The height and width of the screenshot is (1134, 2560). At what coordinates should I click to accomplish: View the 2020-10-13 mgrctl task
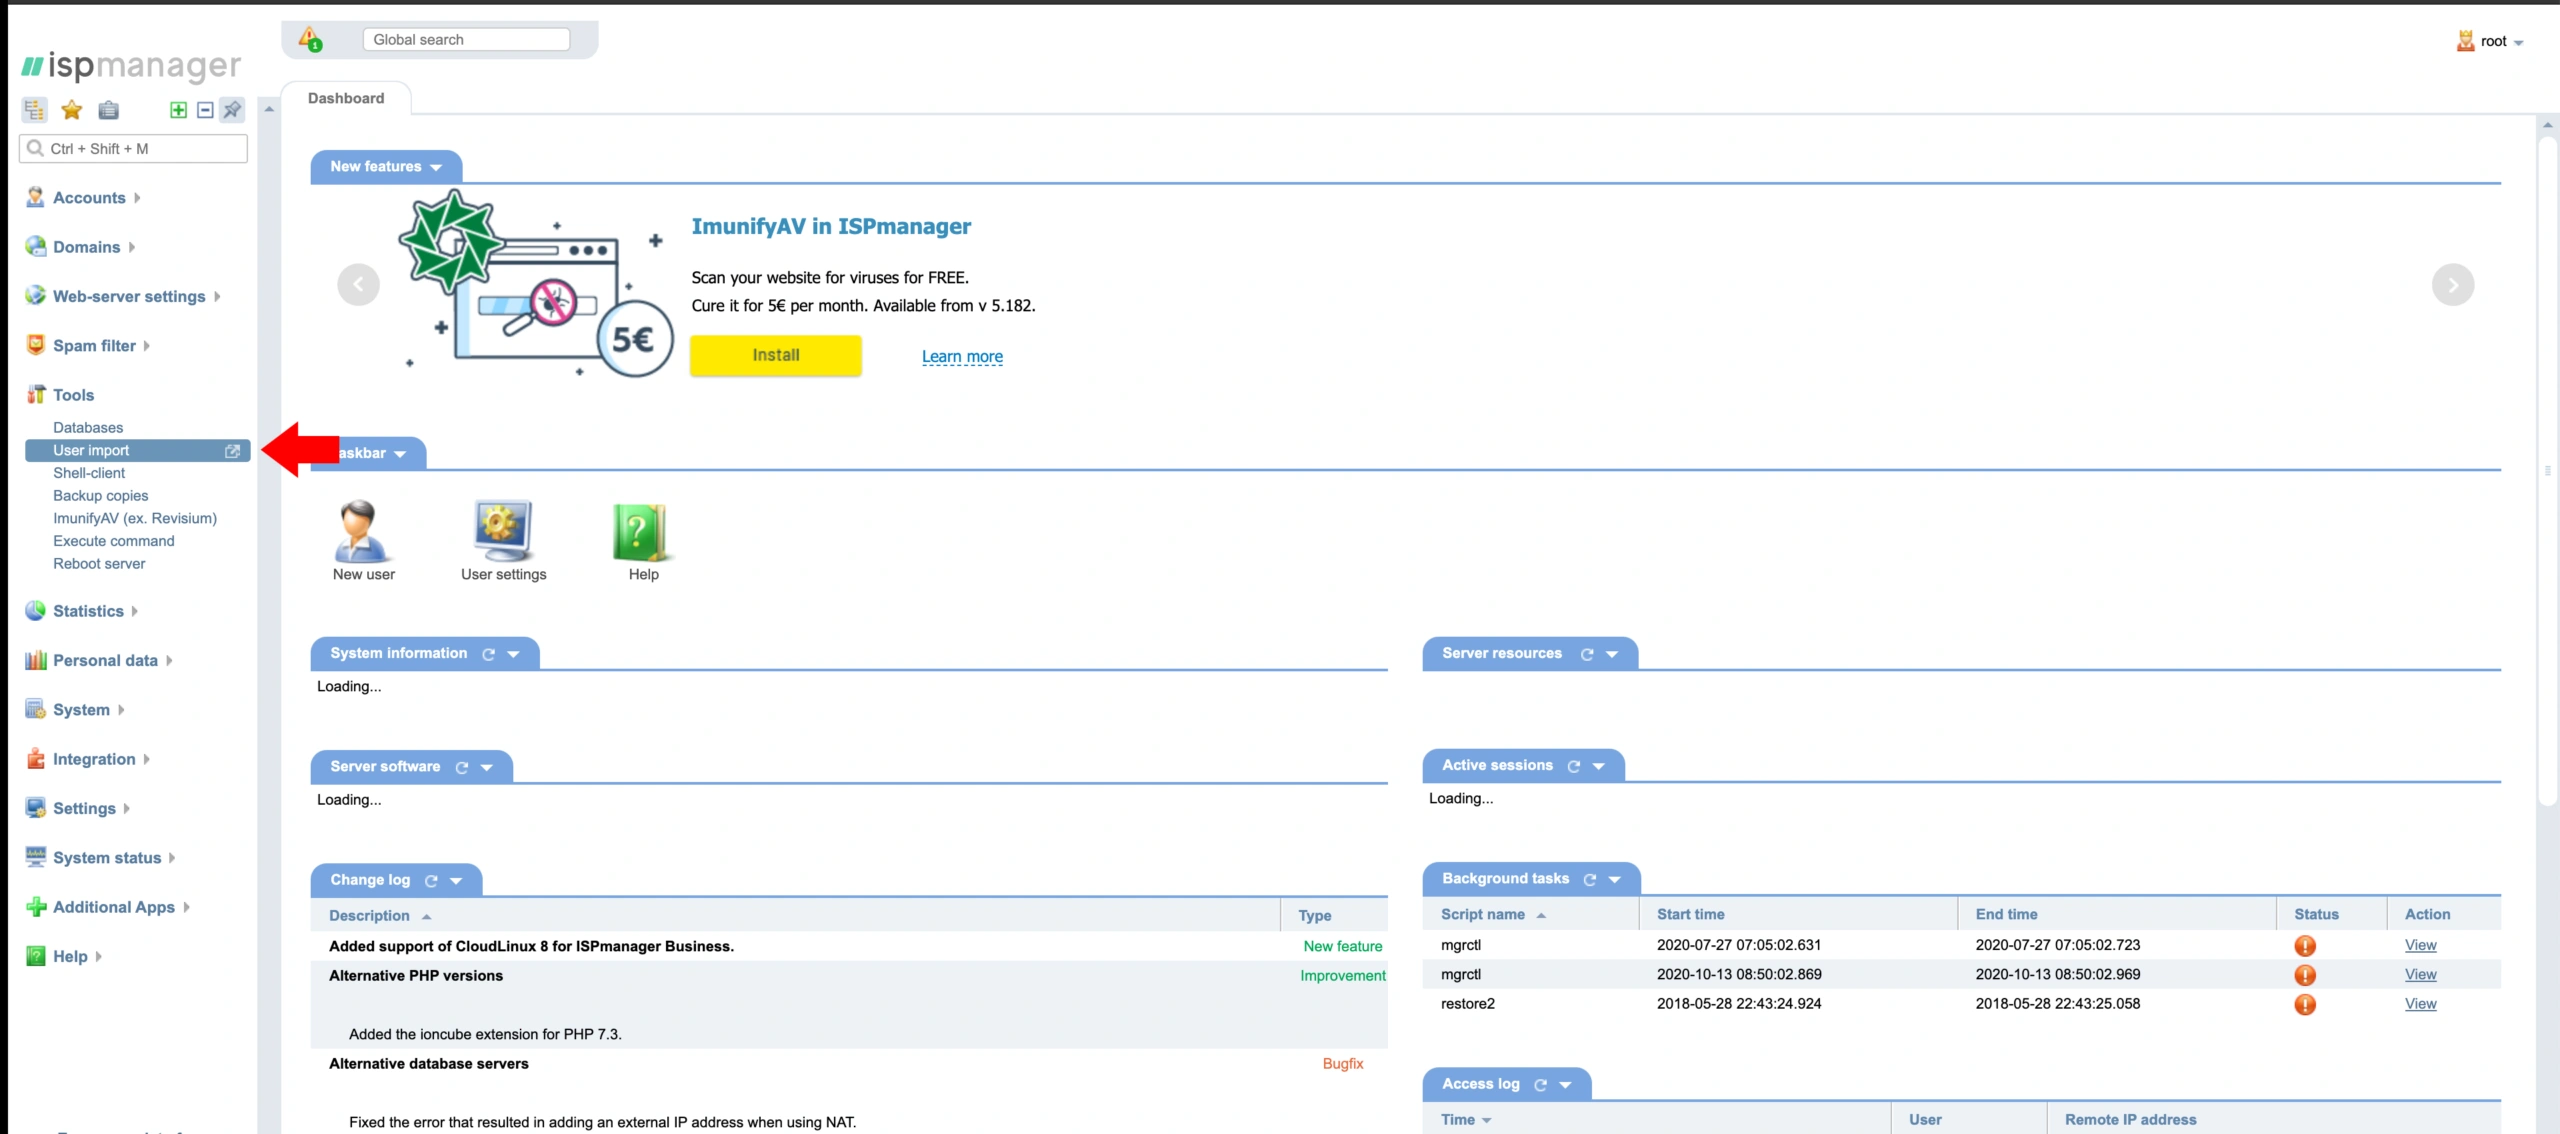pos(2420,975)
